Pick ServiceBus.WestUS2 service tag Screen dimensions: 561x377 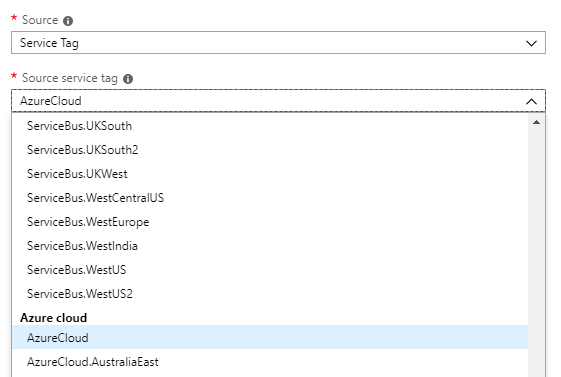pyautogui.click(x=270, y=294)
